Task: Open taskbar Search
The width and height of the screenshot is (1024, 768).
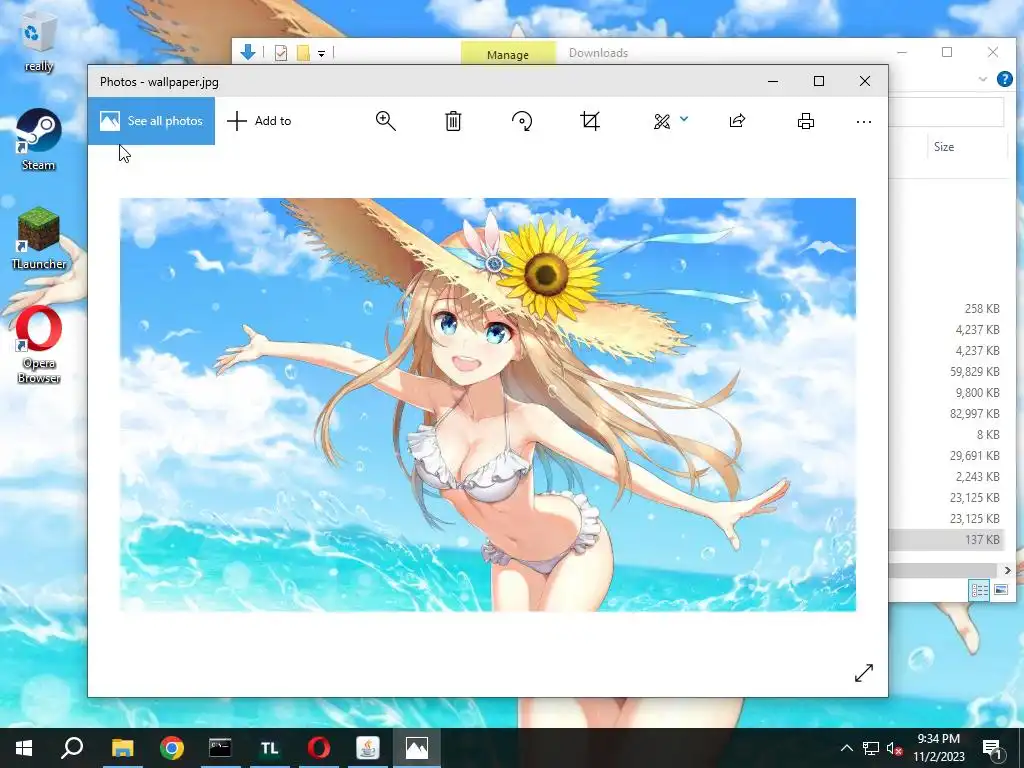Action: click(72, 748)
